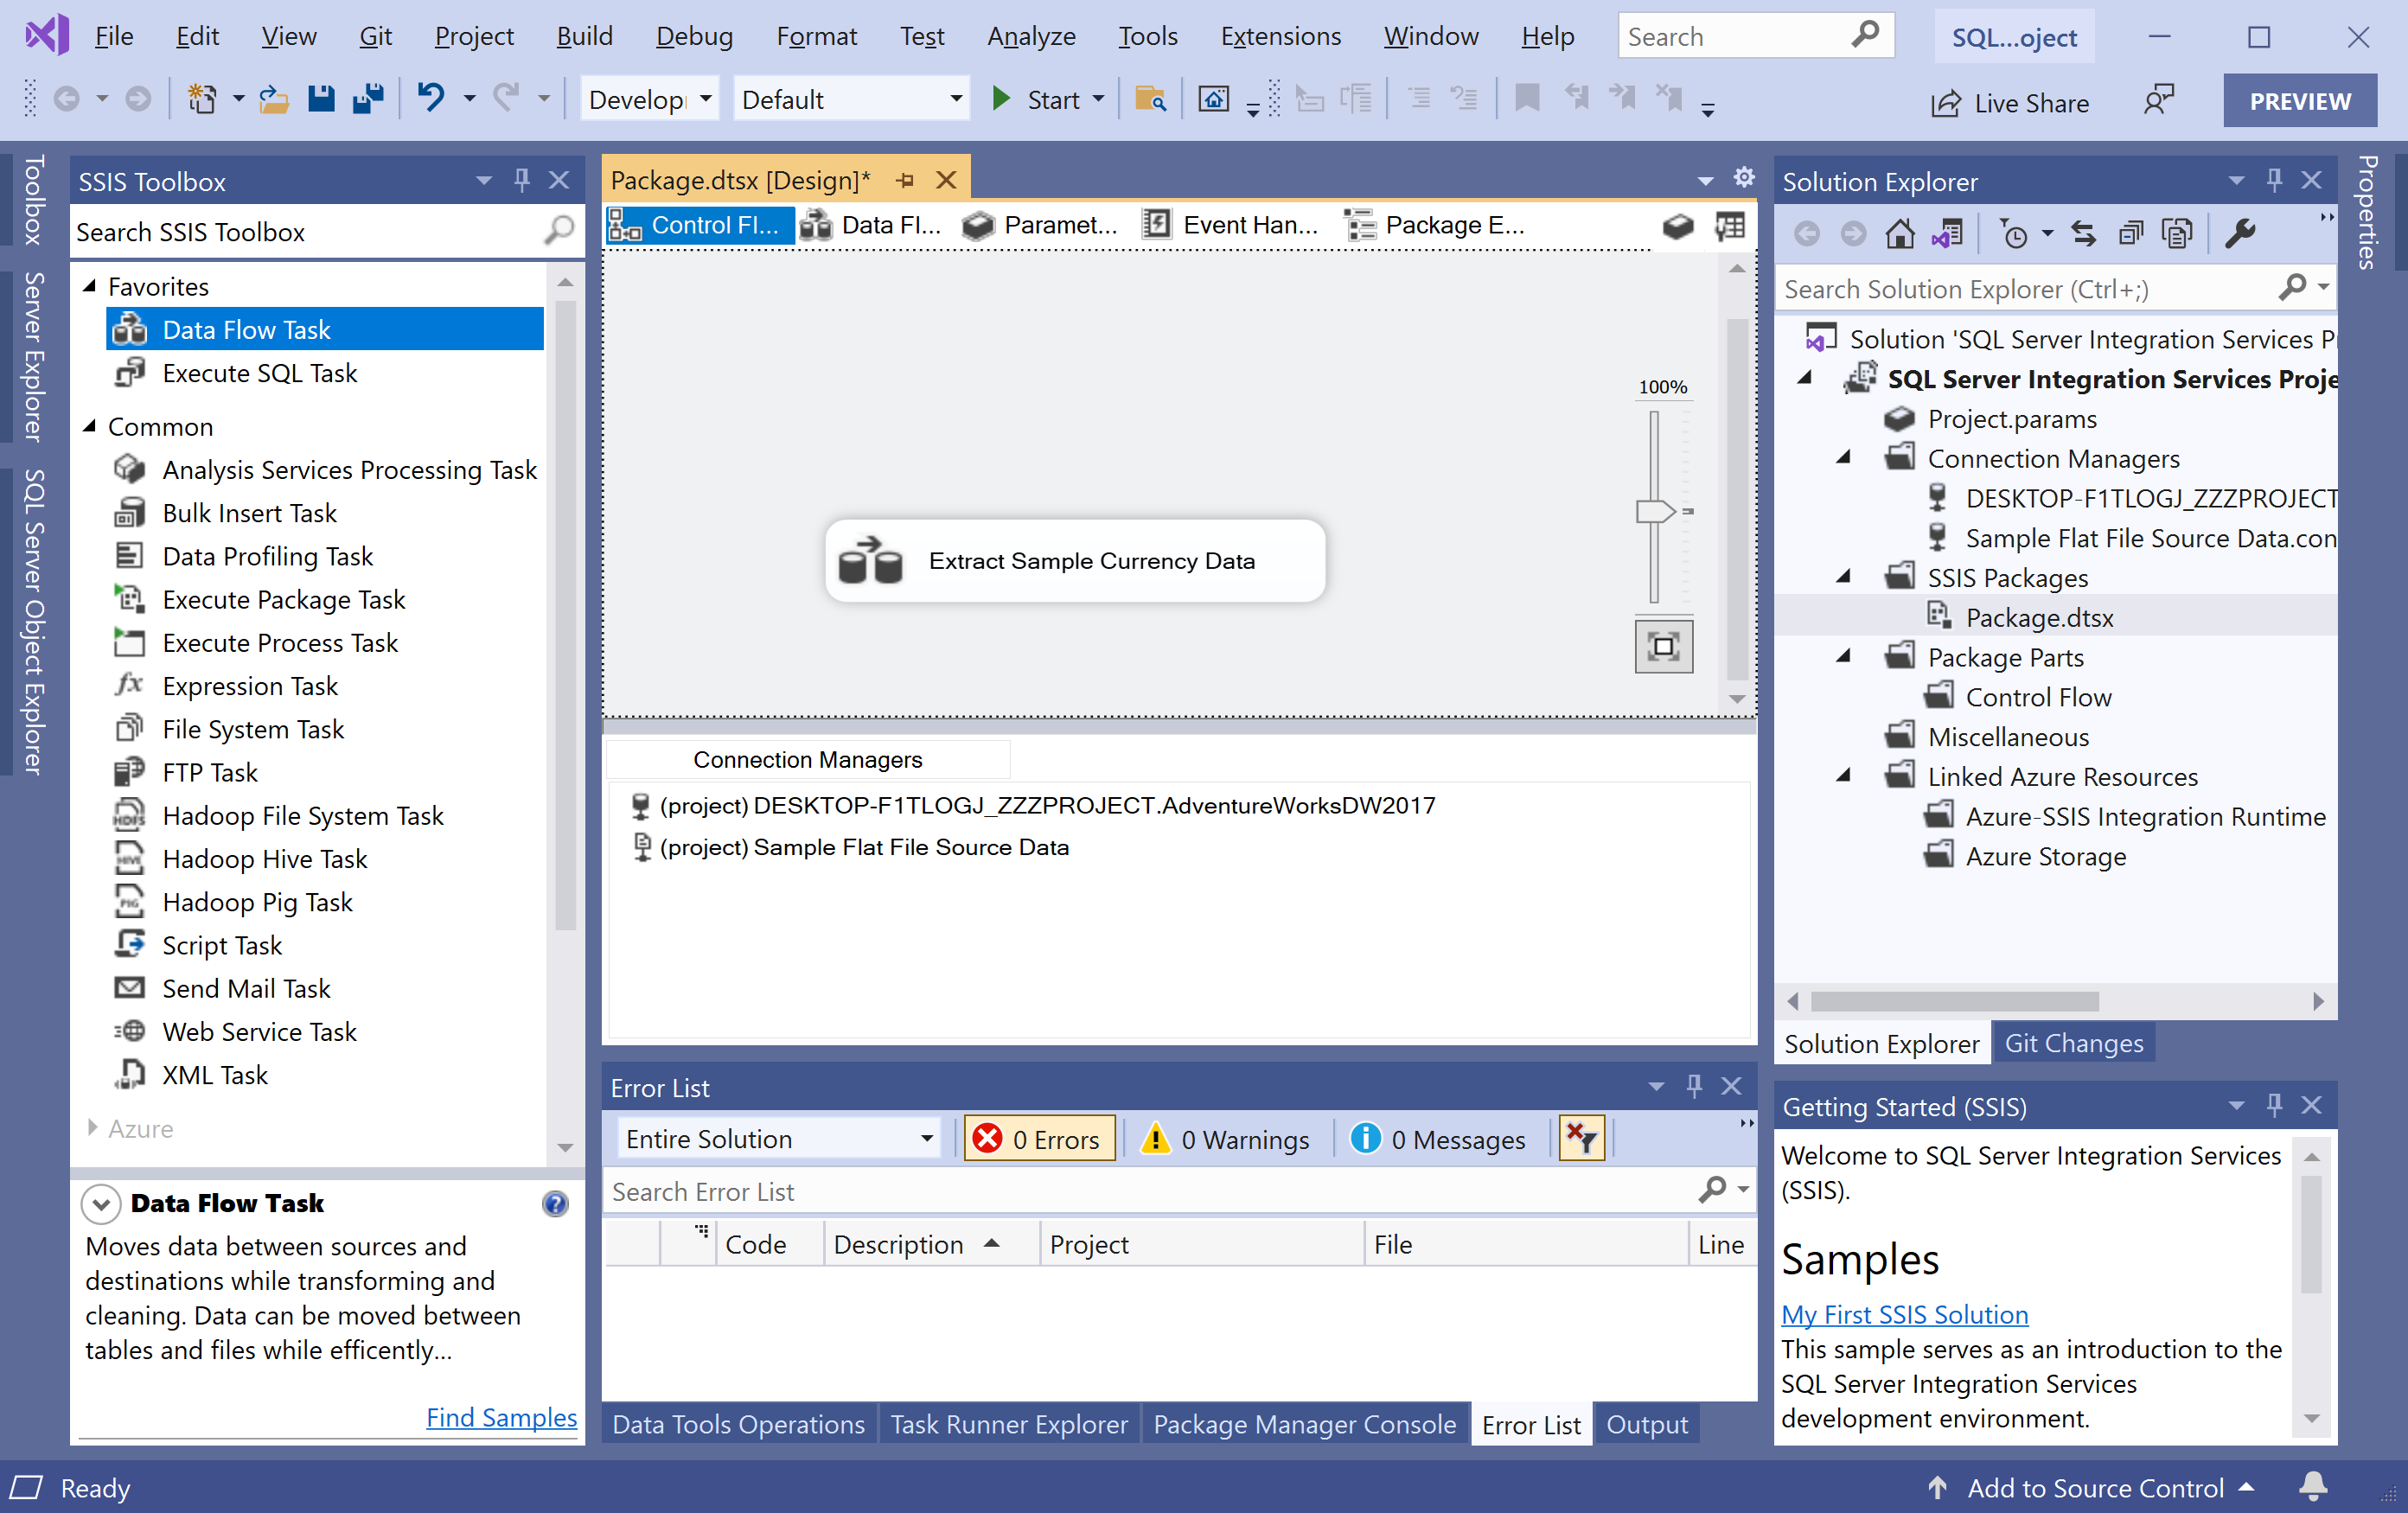Open the Extensions menu
The image size is (2408, 1513).
pyautogui.click(x=1279, y=37)
